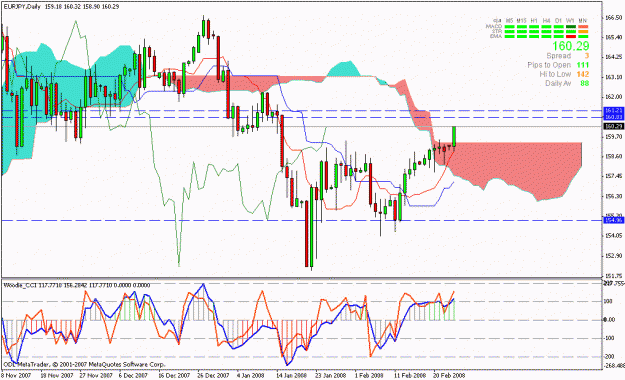Viewport: 625px width, 380px height.
Task: Click the Daily Av label
Action: click(x=558, y=83)
